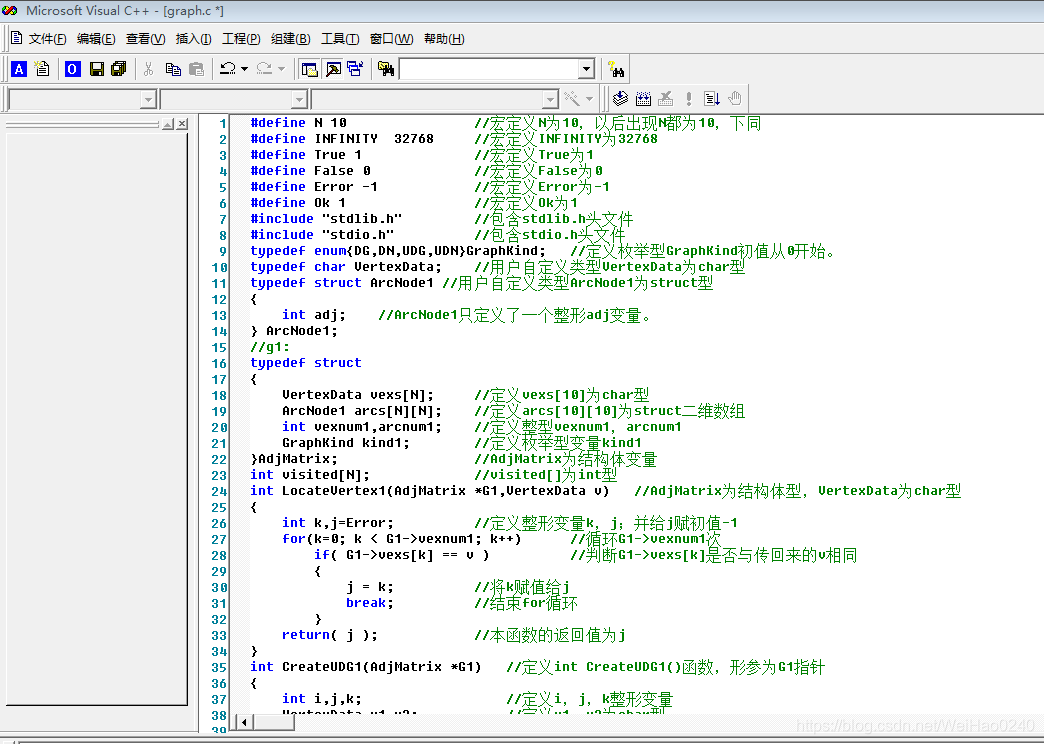Open the 文件(F) menu

tap(47, 39)
